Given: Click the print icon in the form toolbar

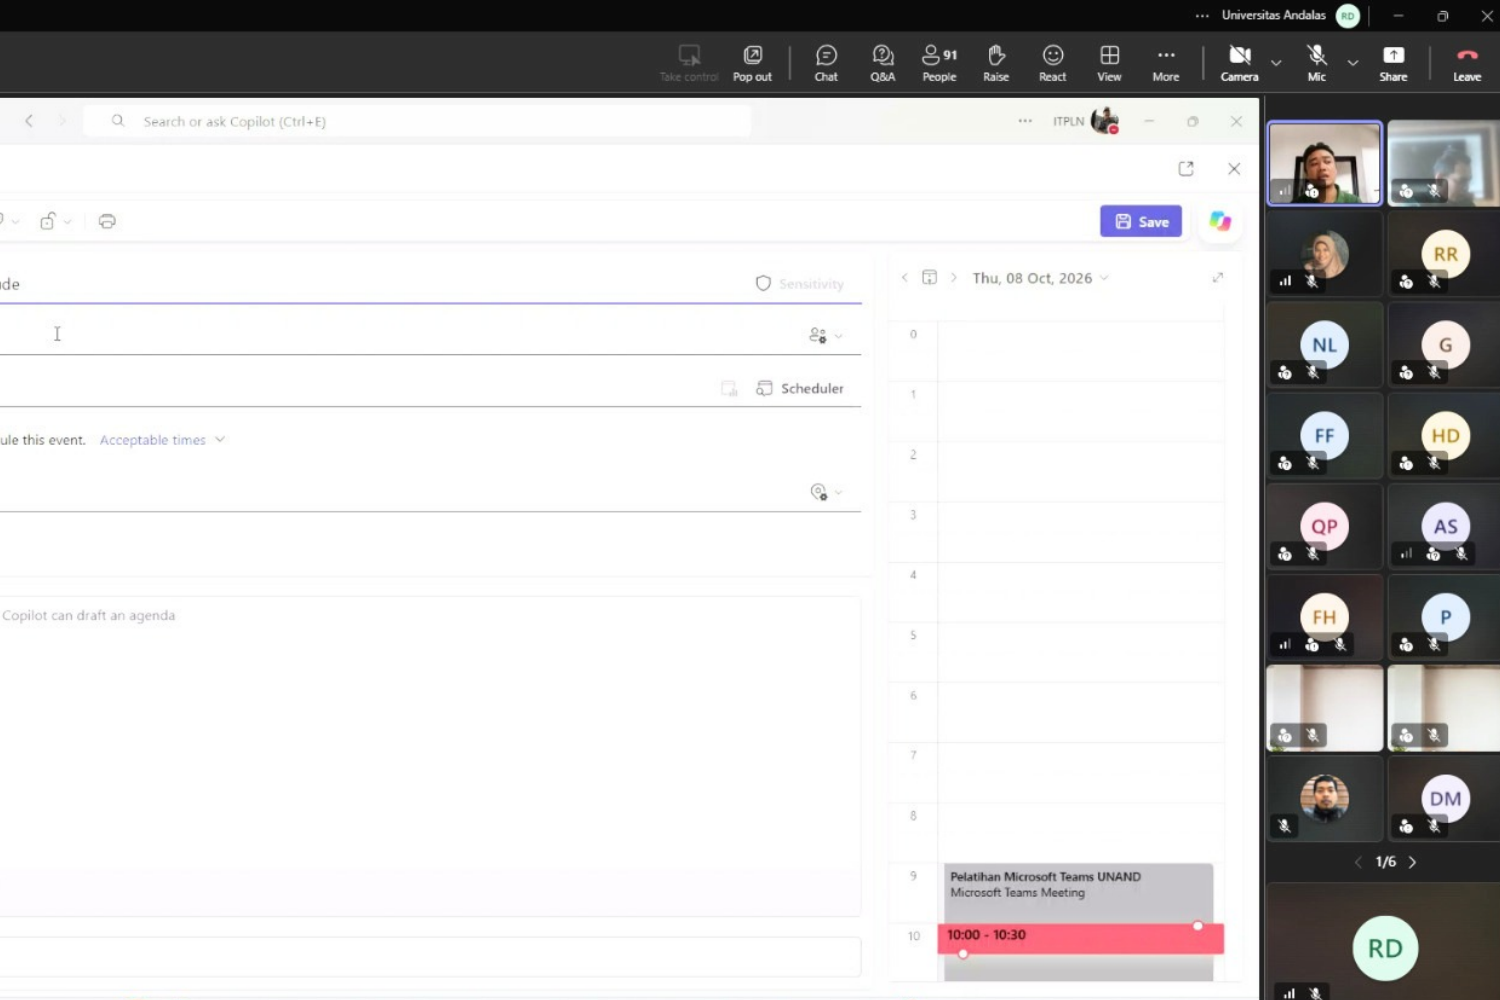Looking at the screenshot, I should pyautogui.click(x=107, y=221).
